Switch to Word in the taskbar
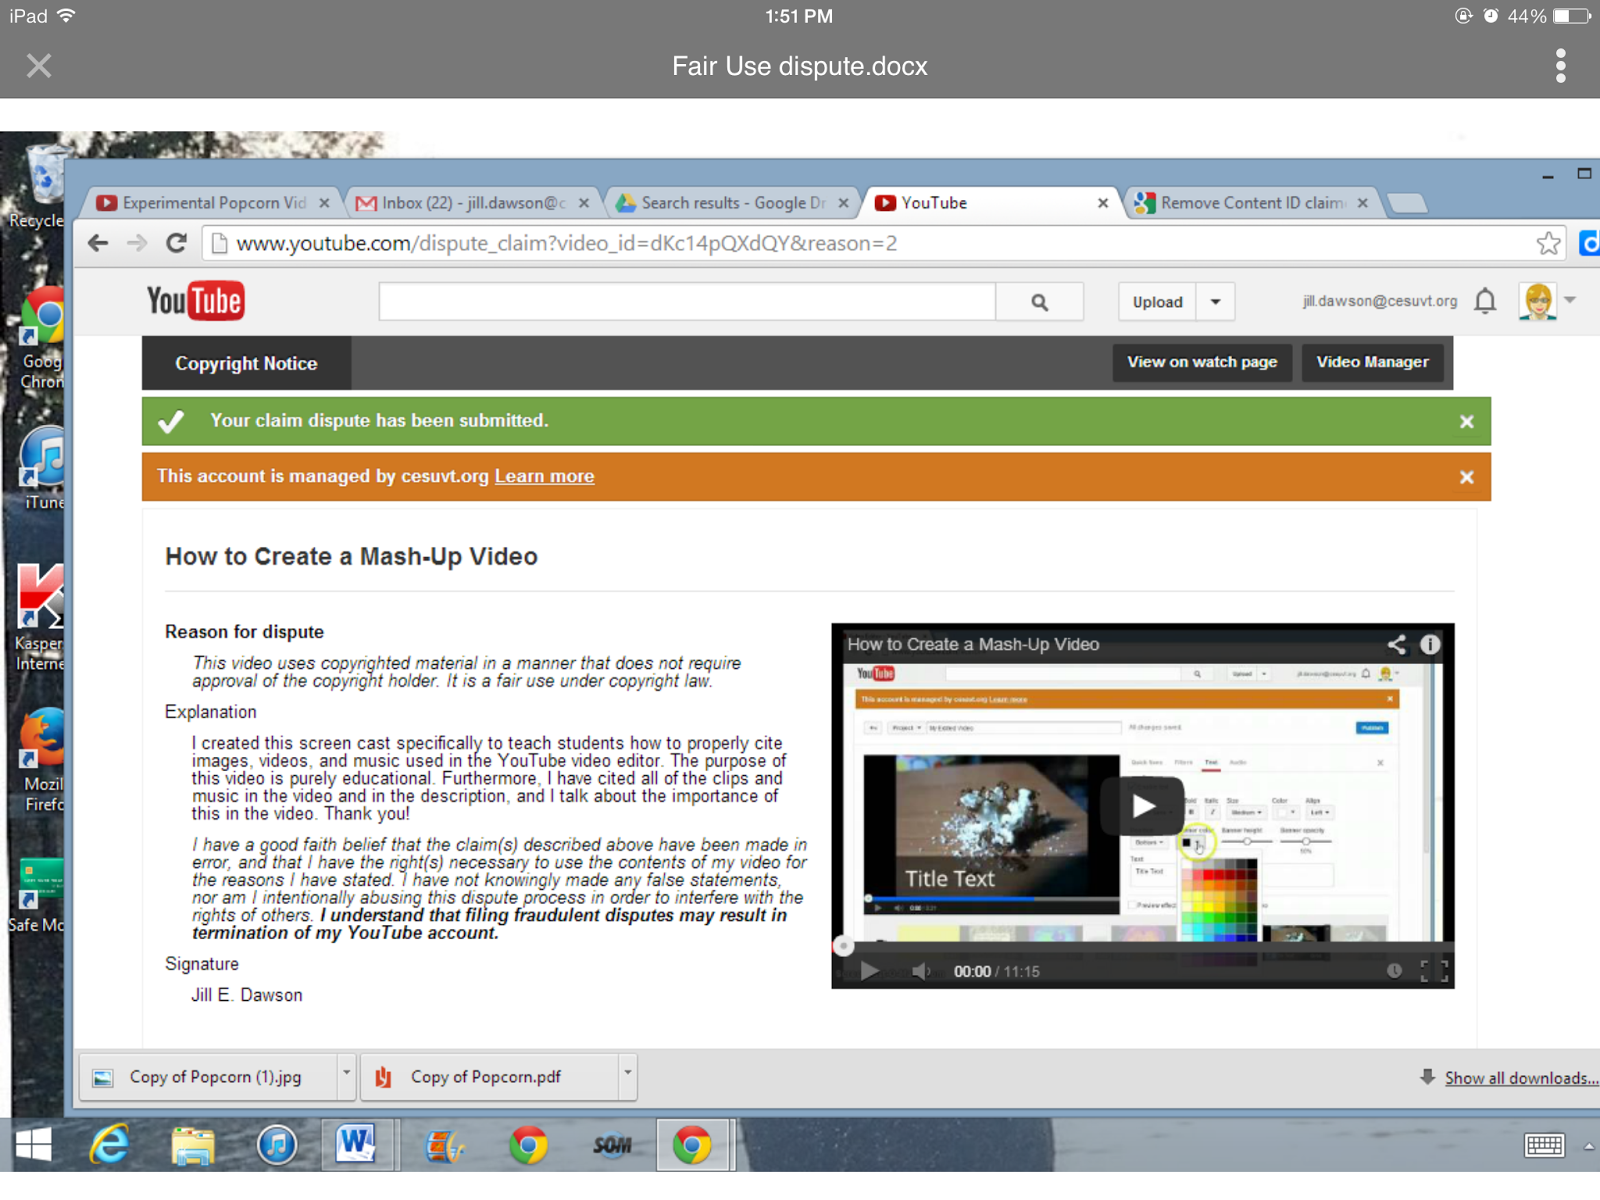1600x1200 pixels. [356, 1145]
